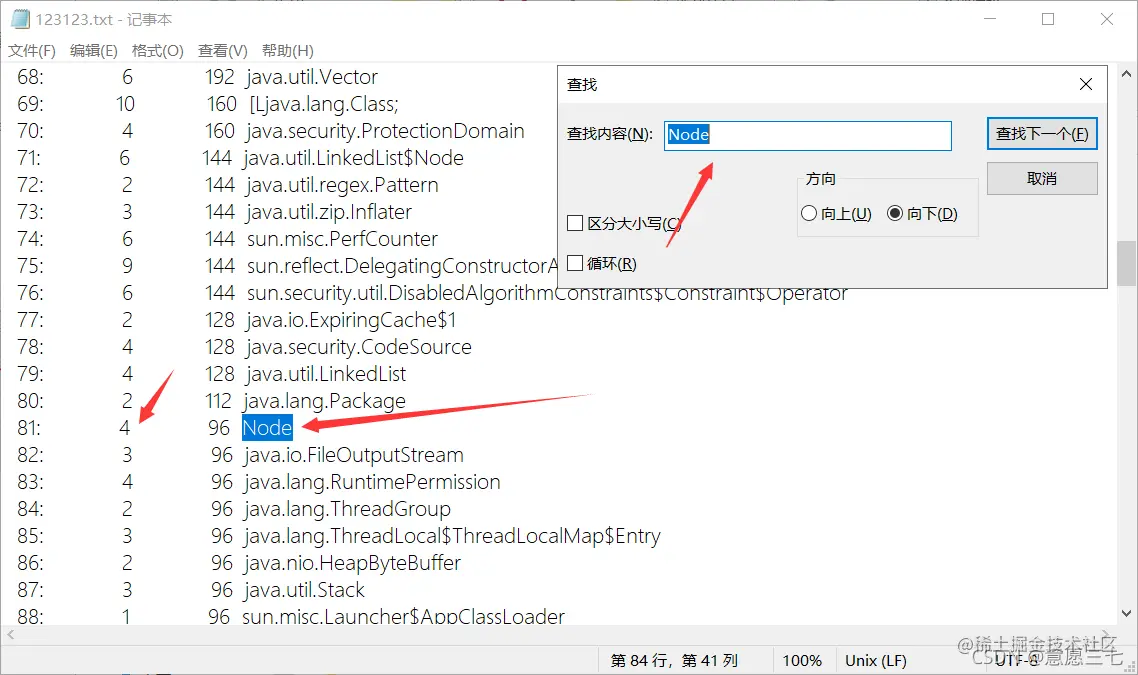Click the 100% zoom status bar entry
Viewport: 1138px width, 675px height.
coord(802,660)
